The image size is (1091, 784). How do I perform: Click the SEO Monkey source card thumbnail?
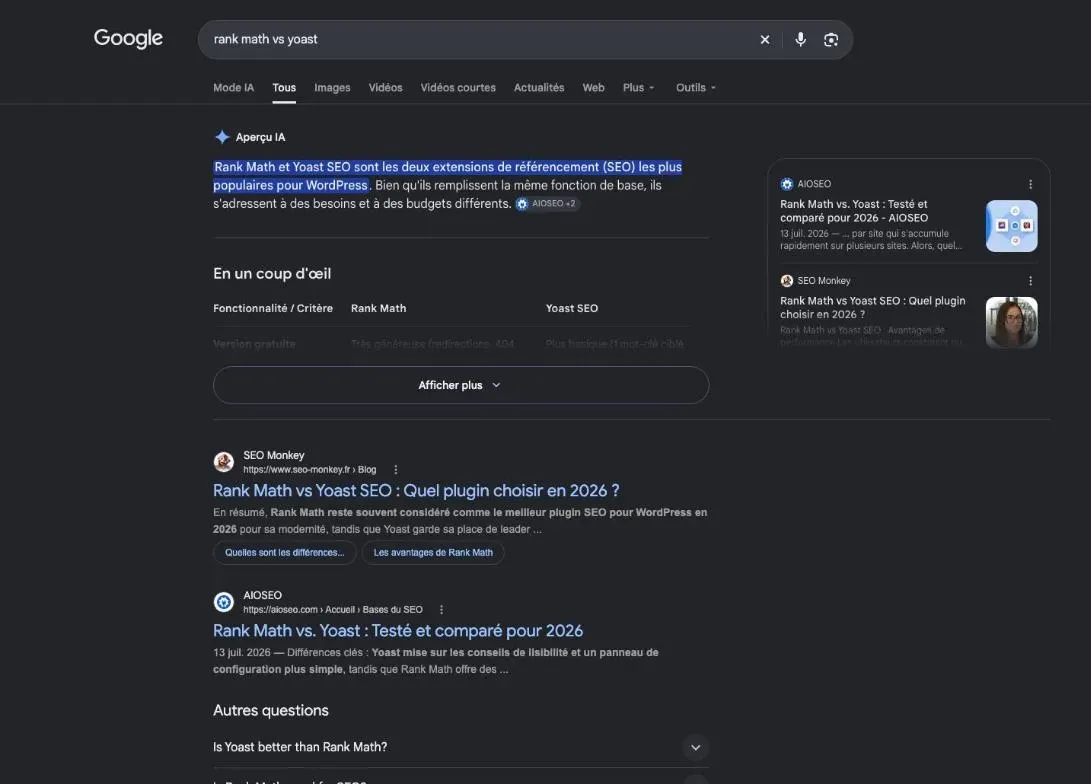(x=1012, y=323)
